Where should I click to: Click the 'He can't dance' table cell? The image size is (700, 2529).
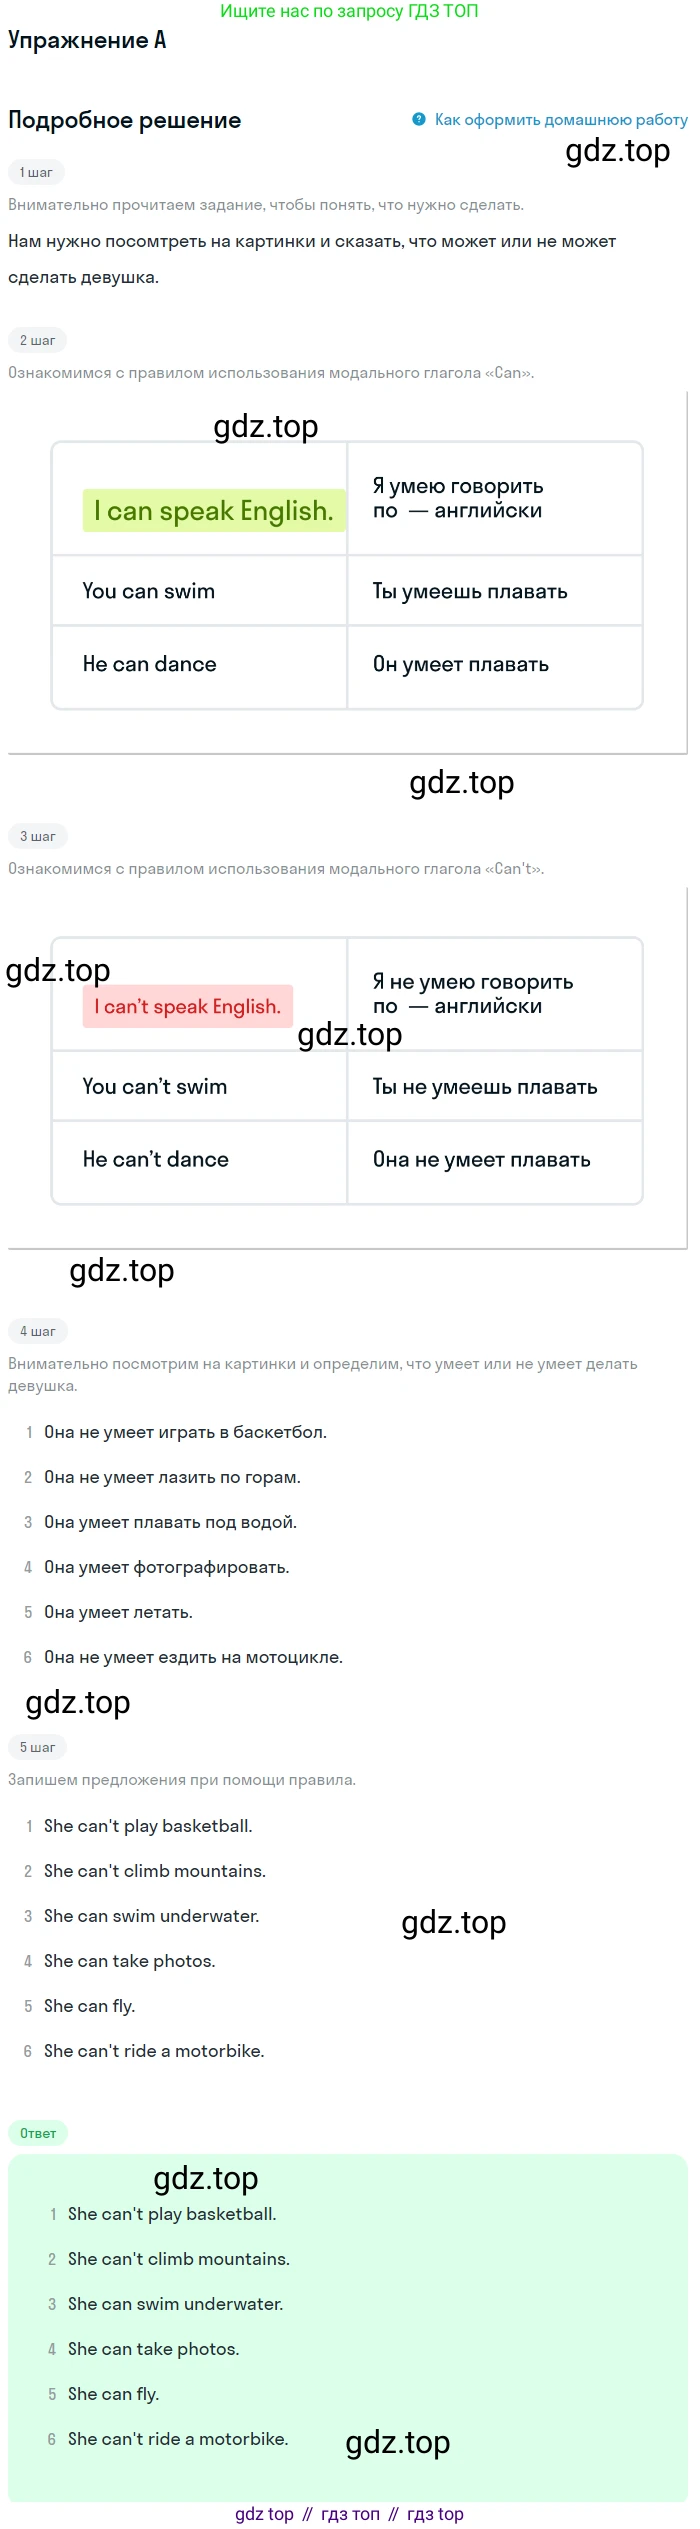click(x=199, y=1160)
